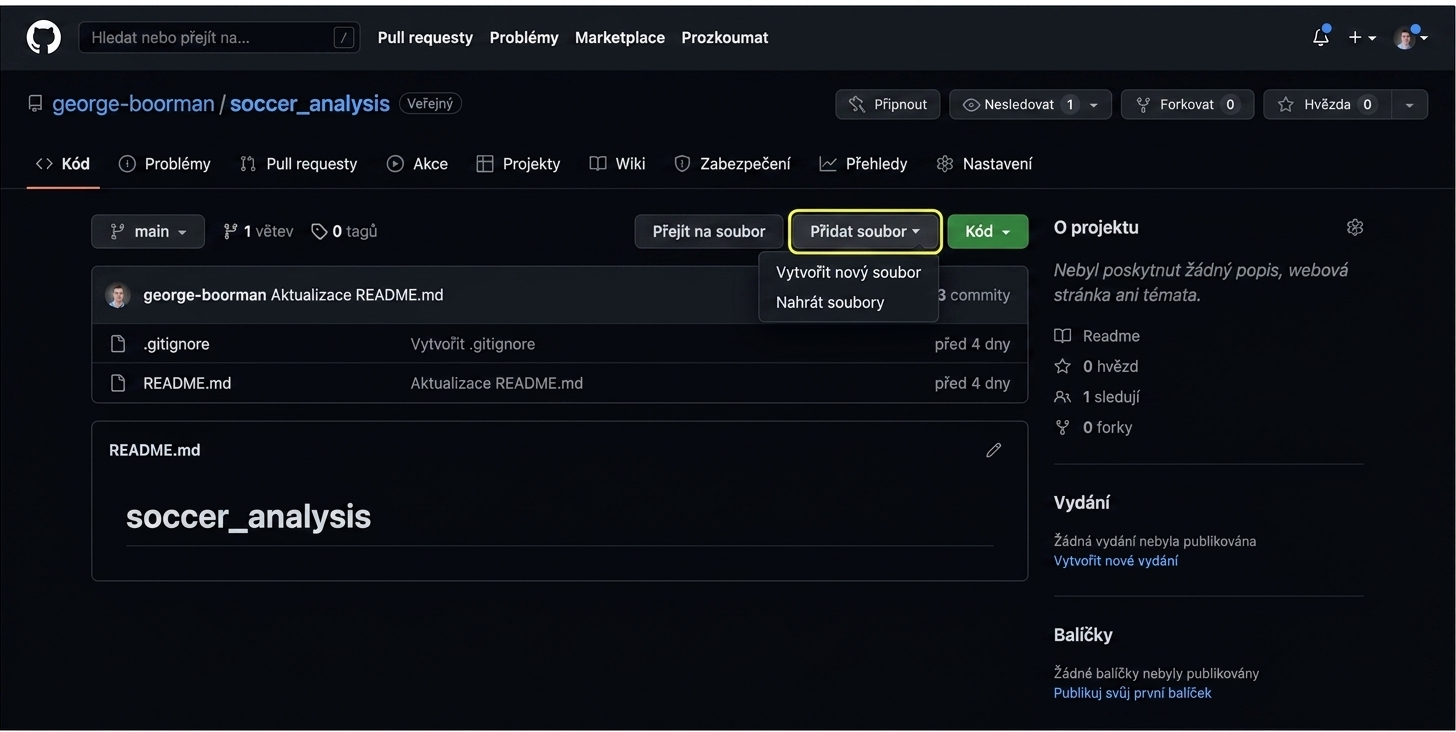Click the commit author avatar thumbnail
Image resolution: width=1456 pixels, height=732 pixels.
[x=118, y=295]
